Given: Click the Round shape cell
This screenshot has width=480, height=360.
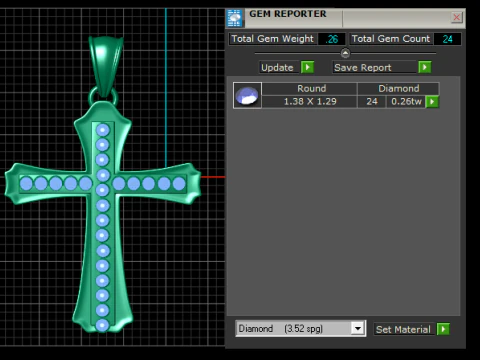Looking at the screenshot, I should tap(310, 89).
